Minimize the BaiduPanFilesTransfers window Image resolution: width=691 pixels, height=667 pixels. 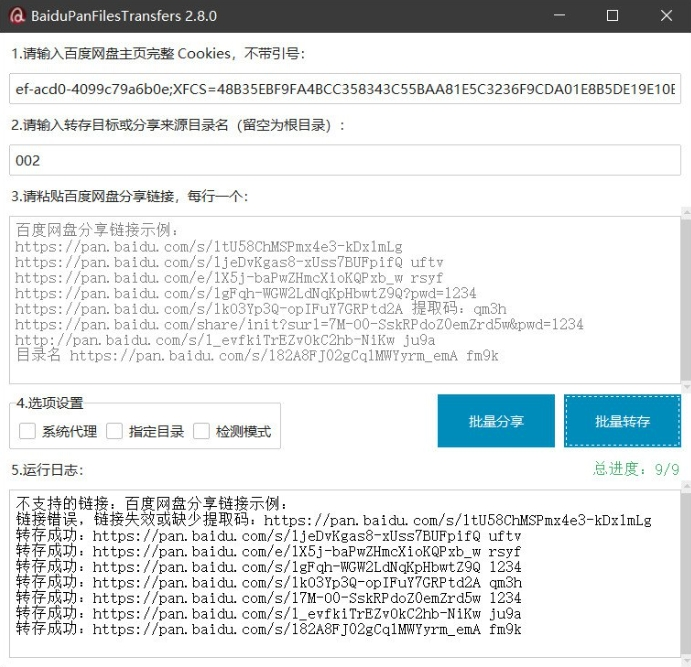560,16
